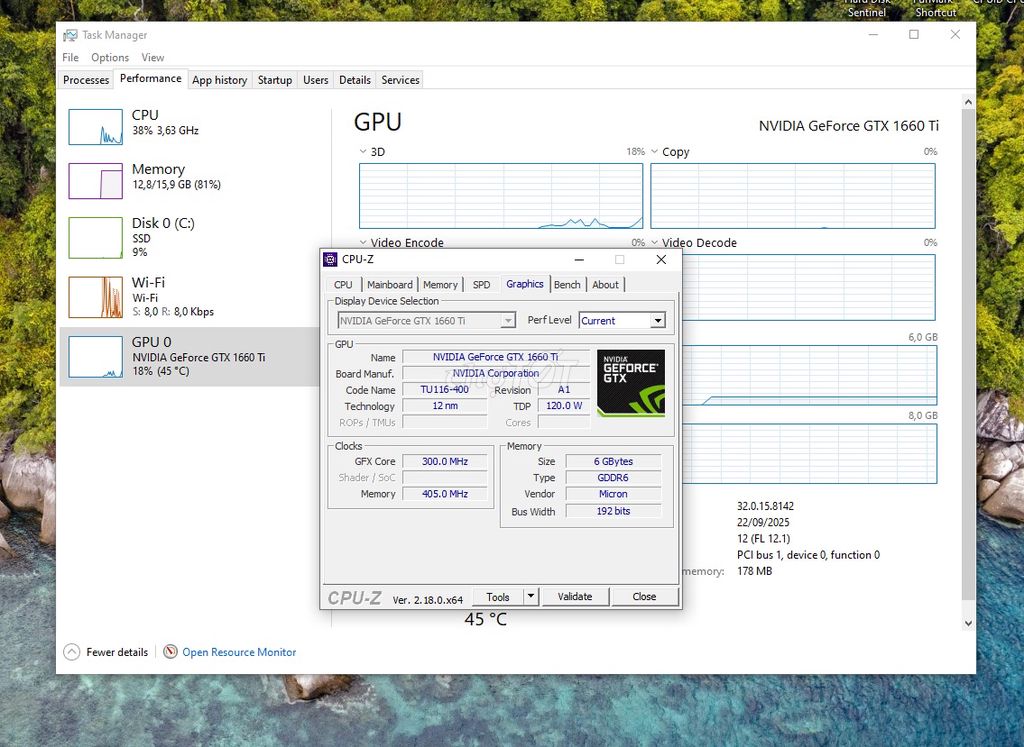Switch to the Processes tab
Viewport: 1024px width, 747px height.
[86, 80]
